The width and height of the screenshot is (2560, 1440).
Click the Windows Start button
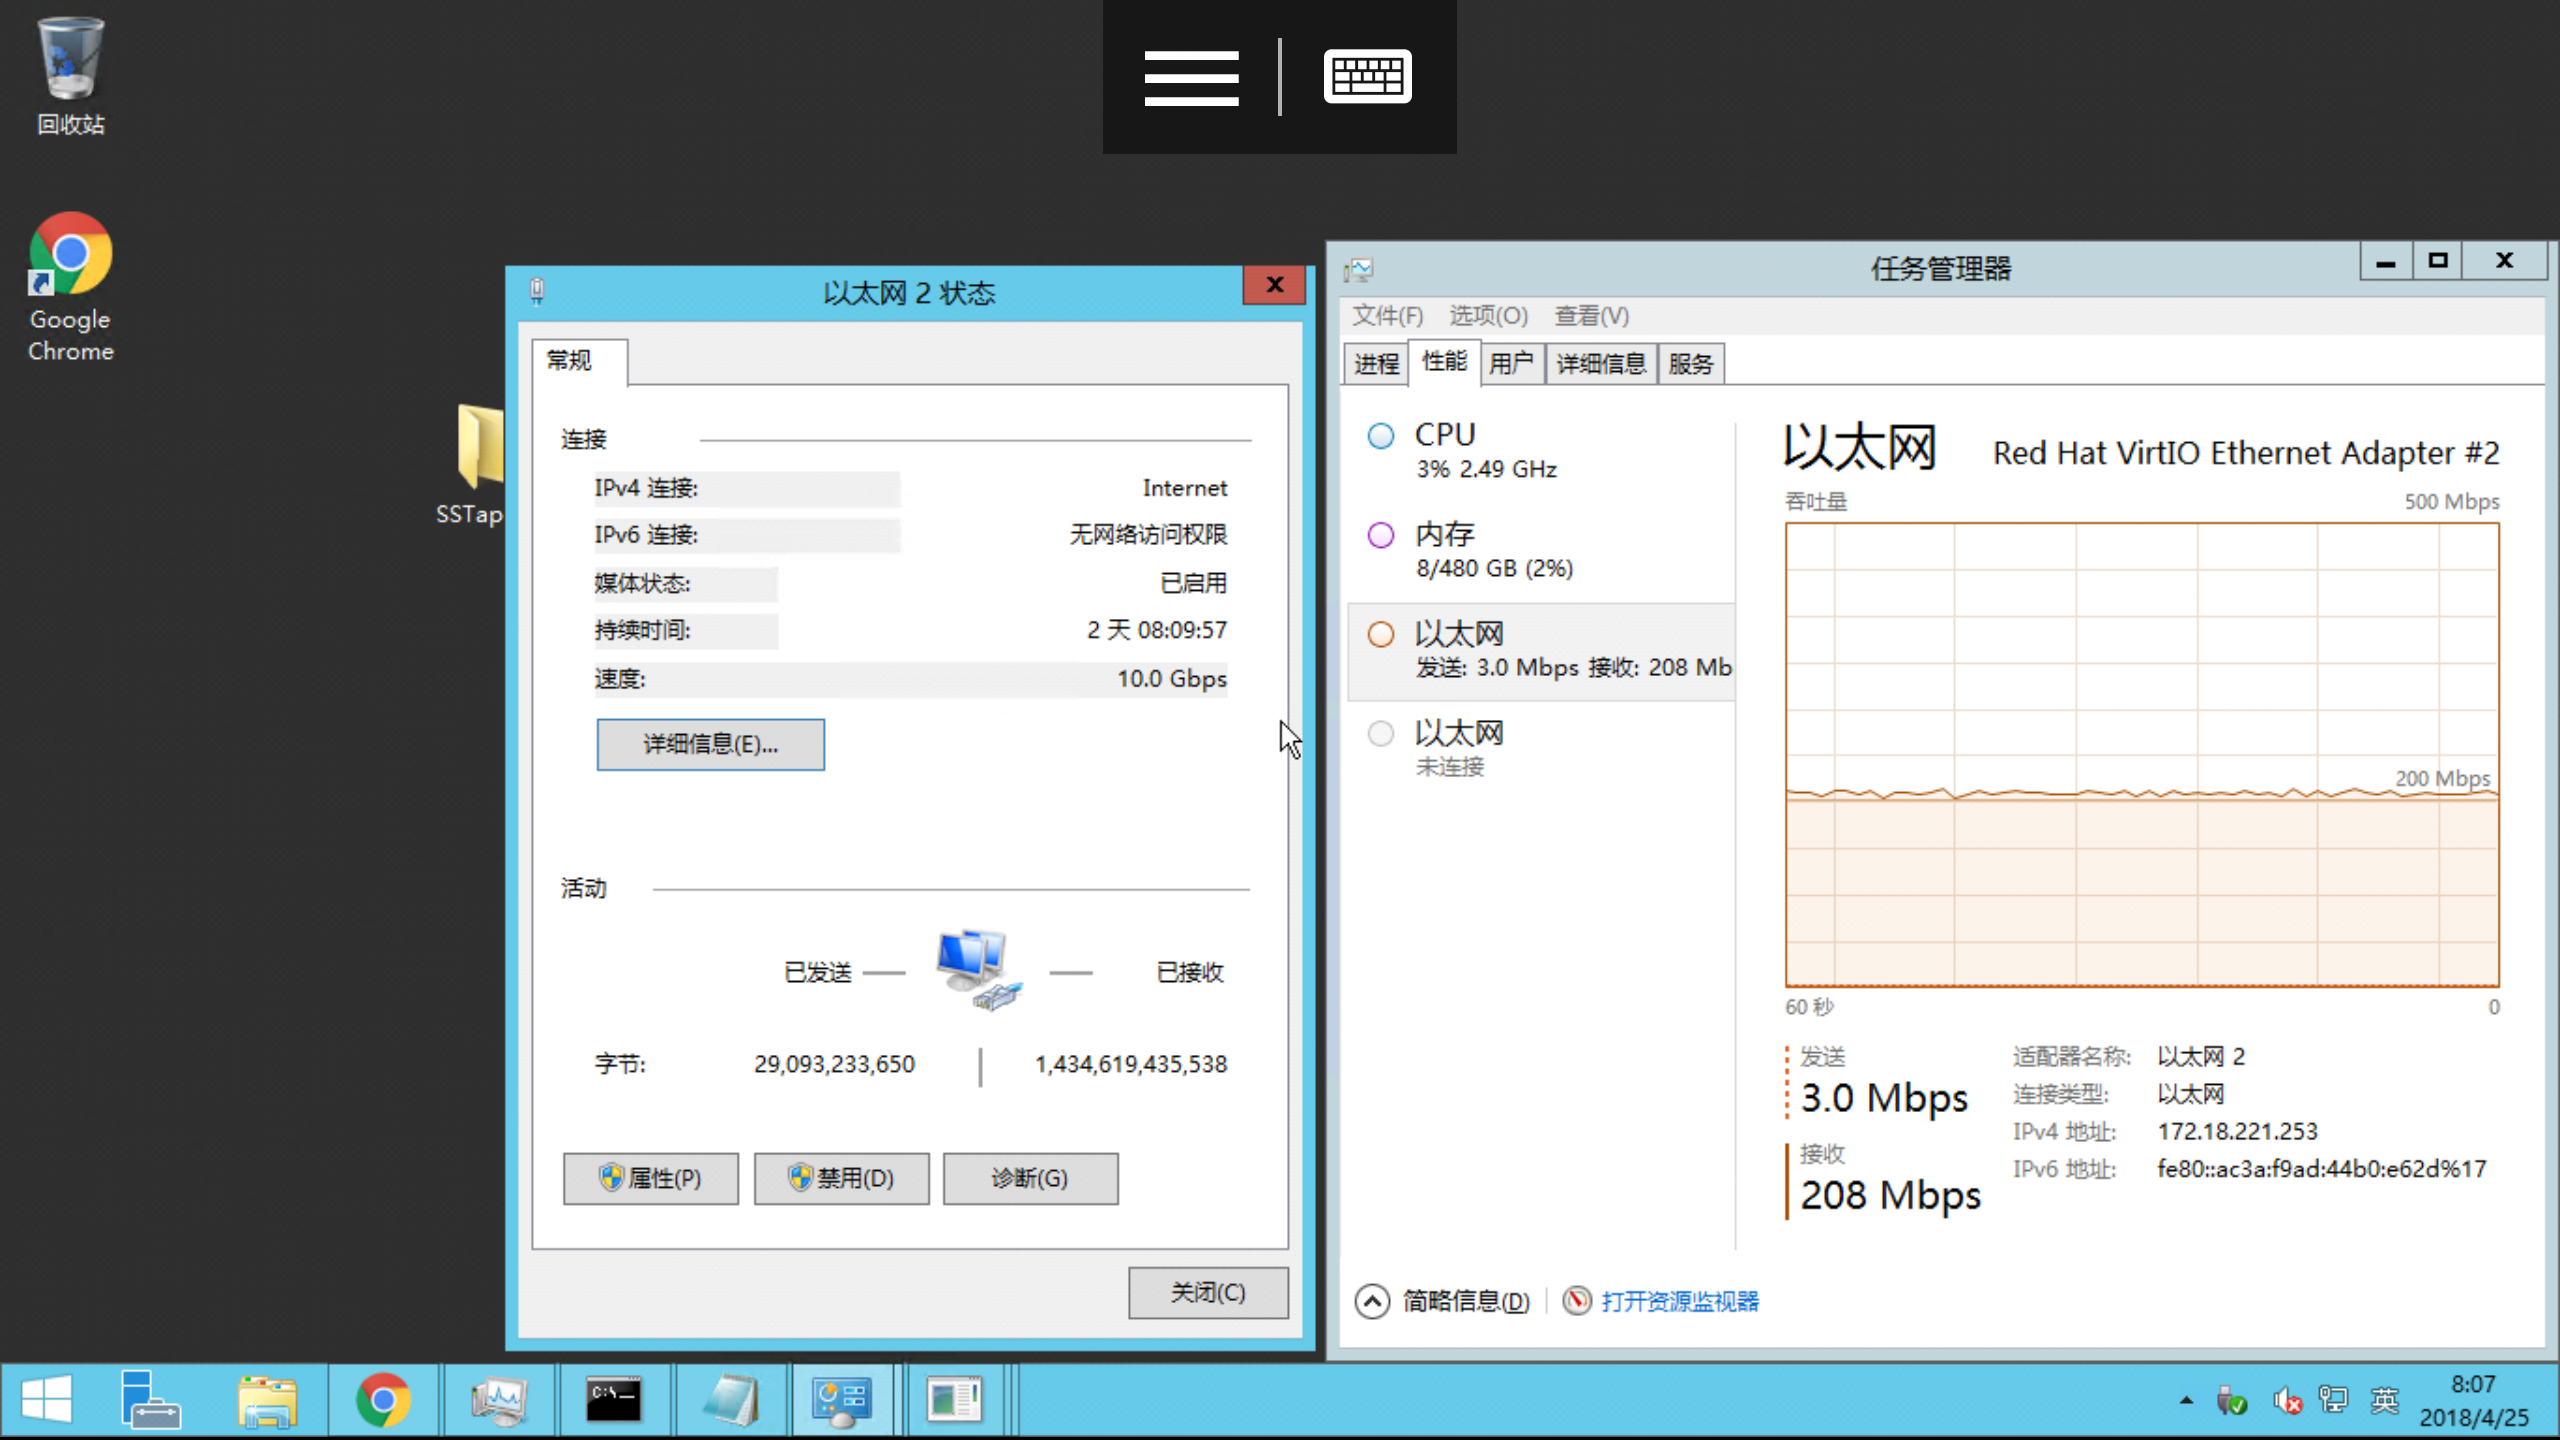tap(47, 1400)
